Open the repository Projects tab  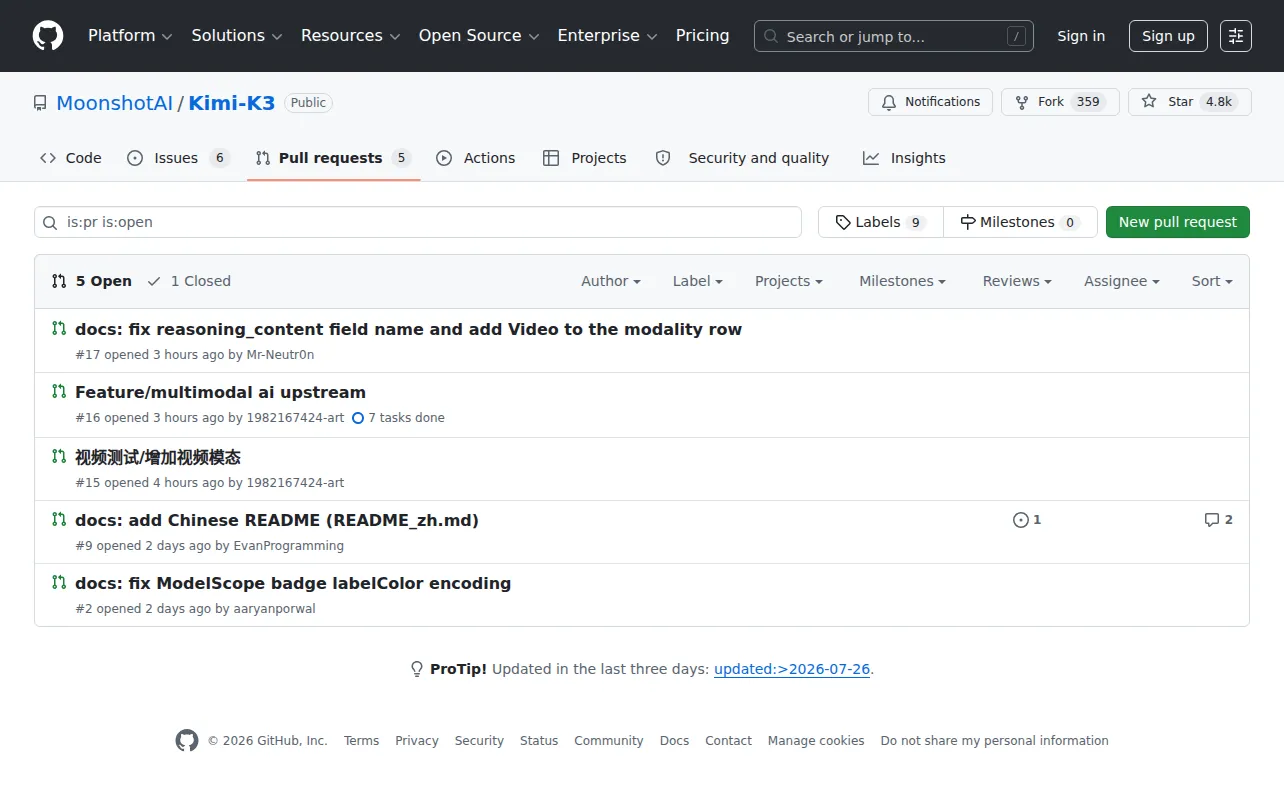pyautogui.click(x=585, y=158)
